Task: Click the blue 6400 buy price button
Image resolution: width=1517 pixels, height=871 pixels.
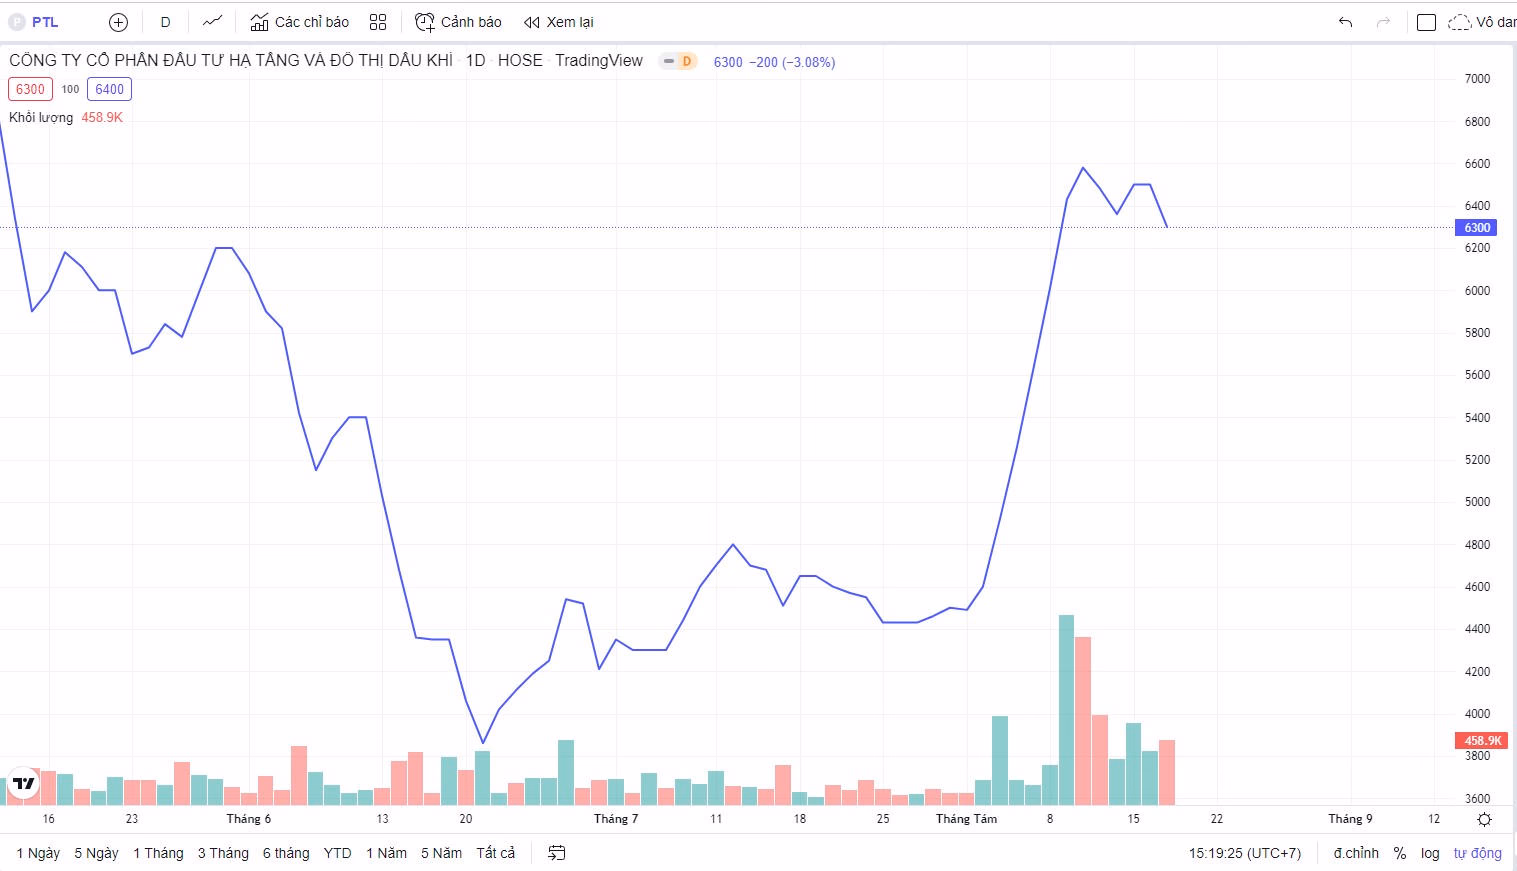Action: coord(109,89)
